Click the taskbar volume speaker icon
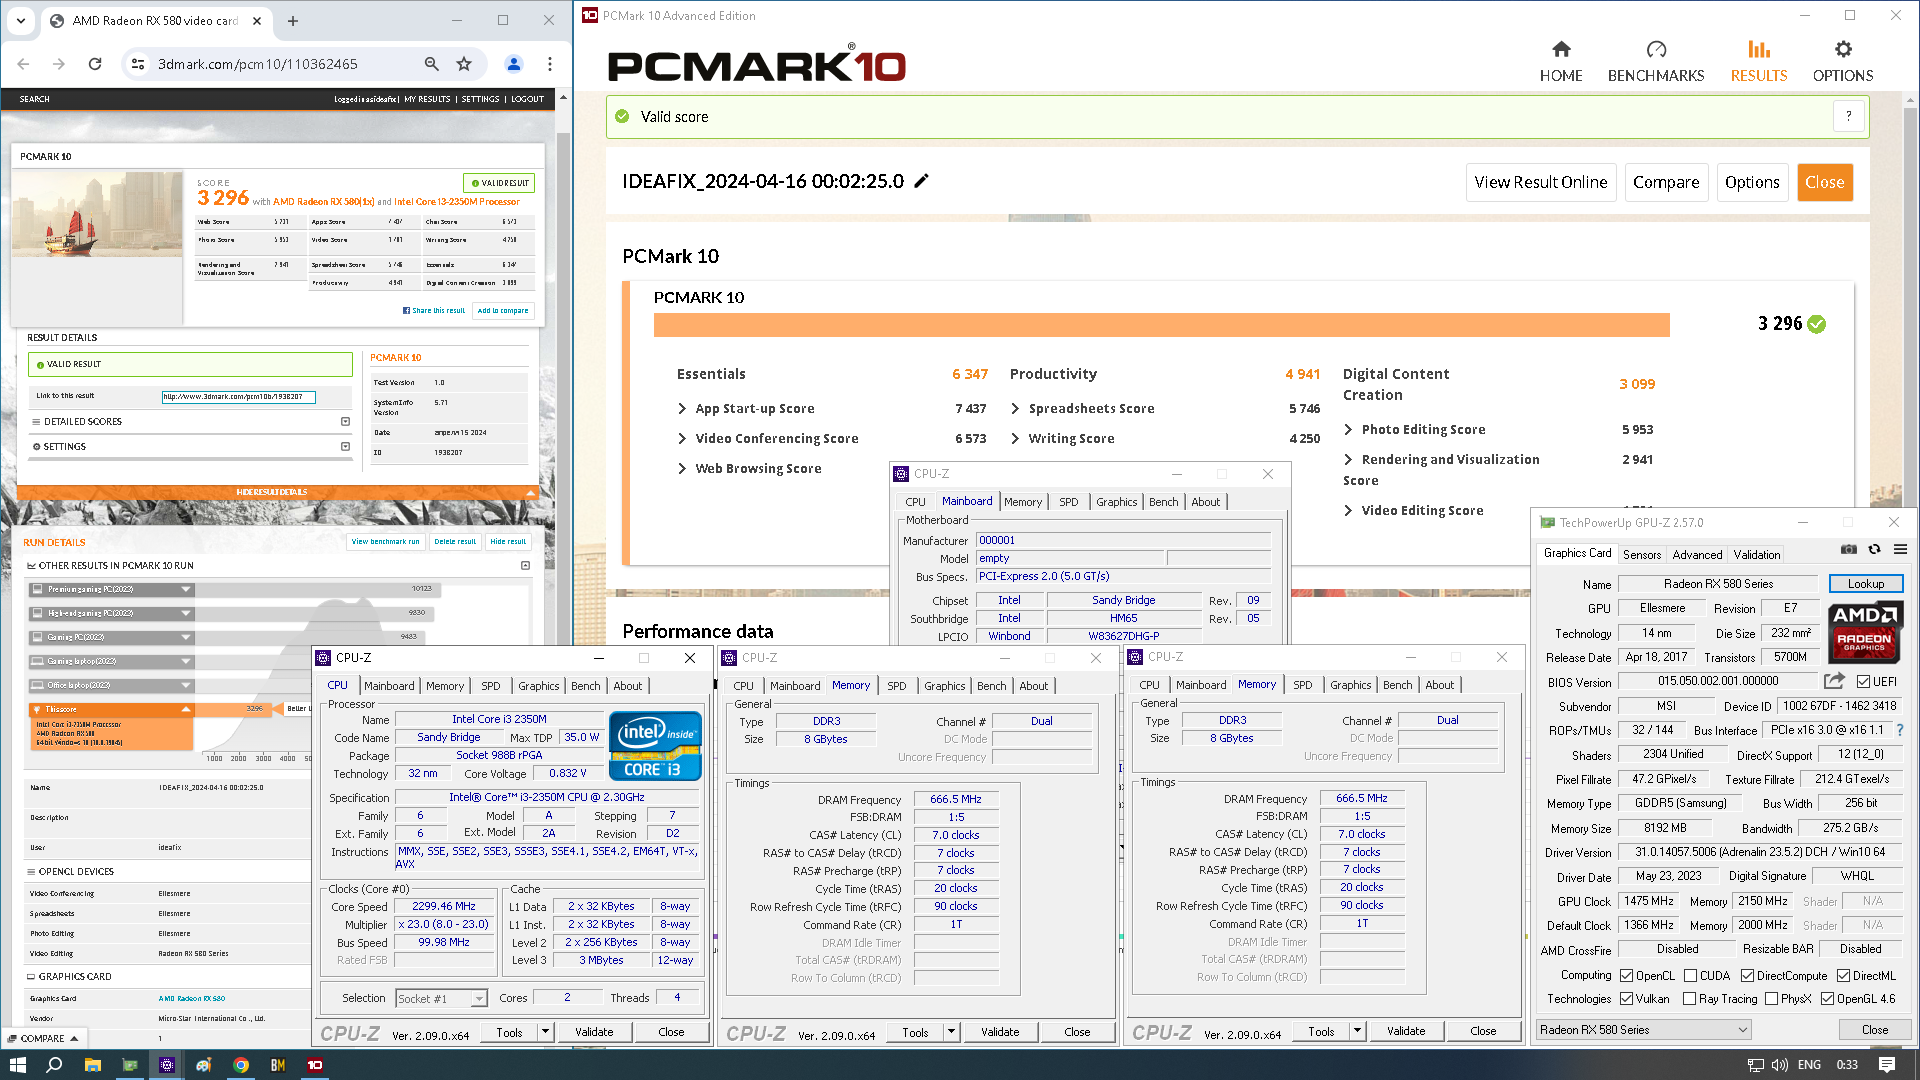Image resolution: width=1920 pixels, height=1080 pixels. click(x=1779, y=1065)
